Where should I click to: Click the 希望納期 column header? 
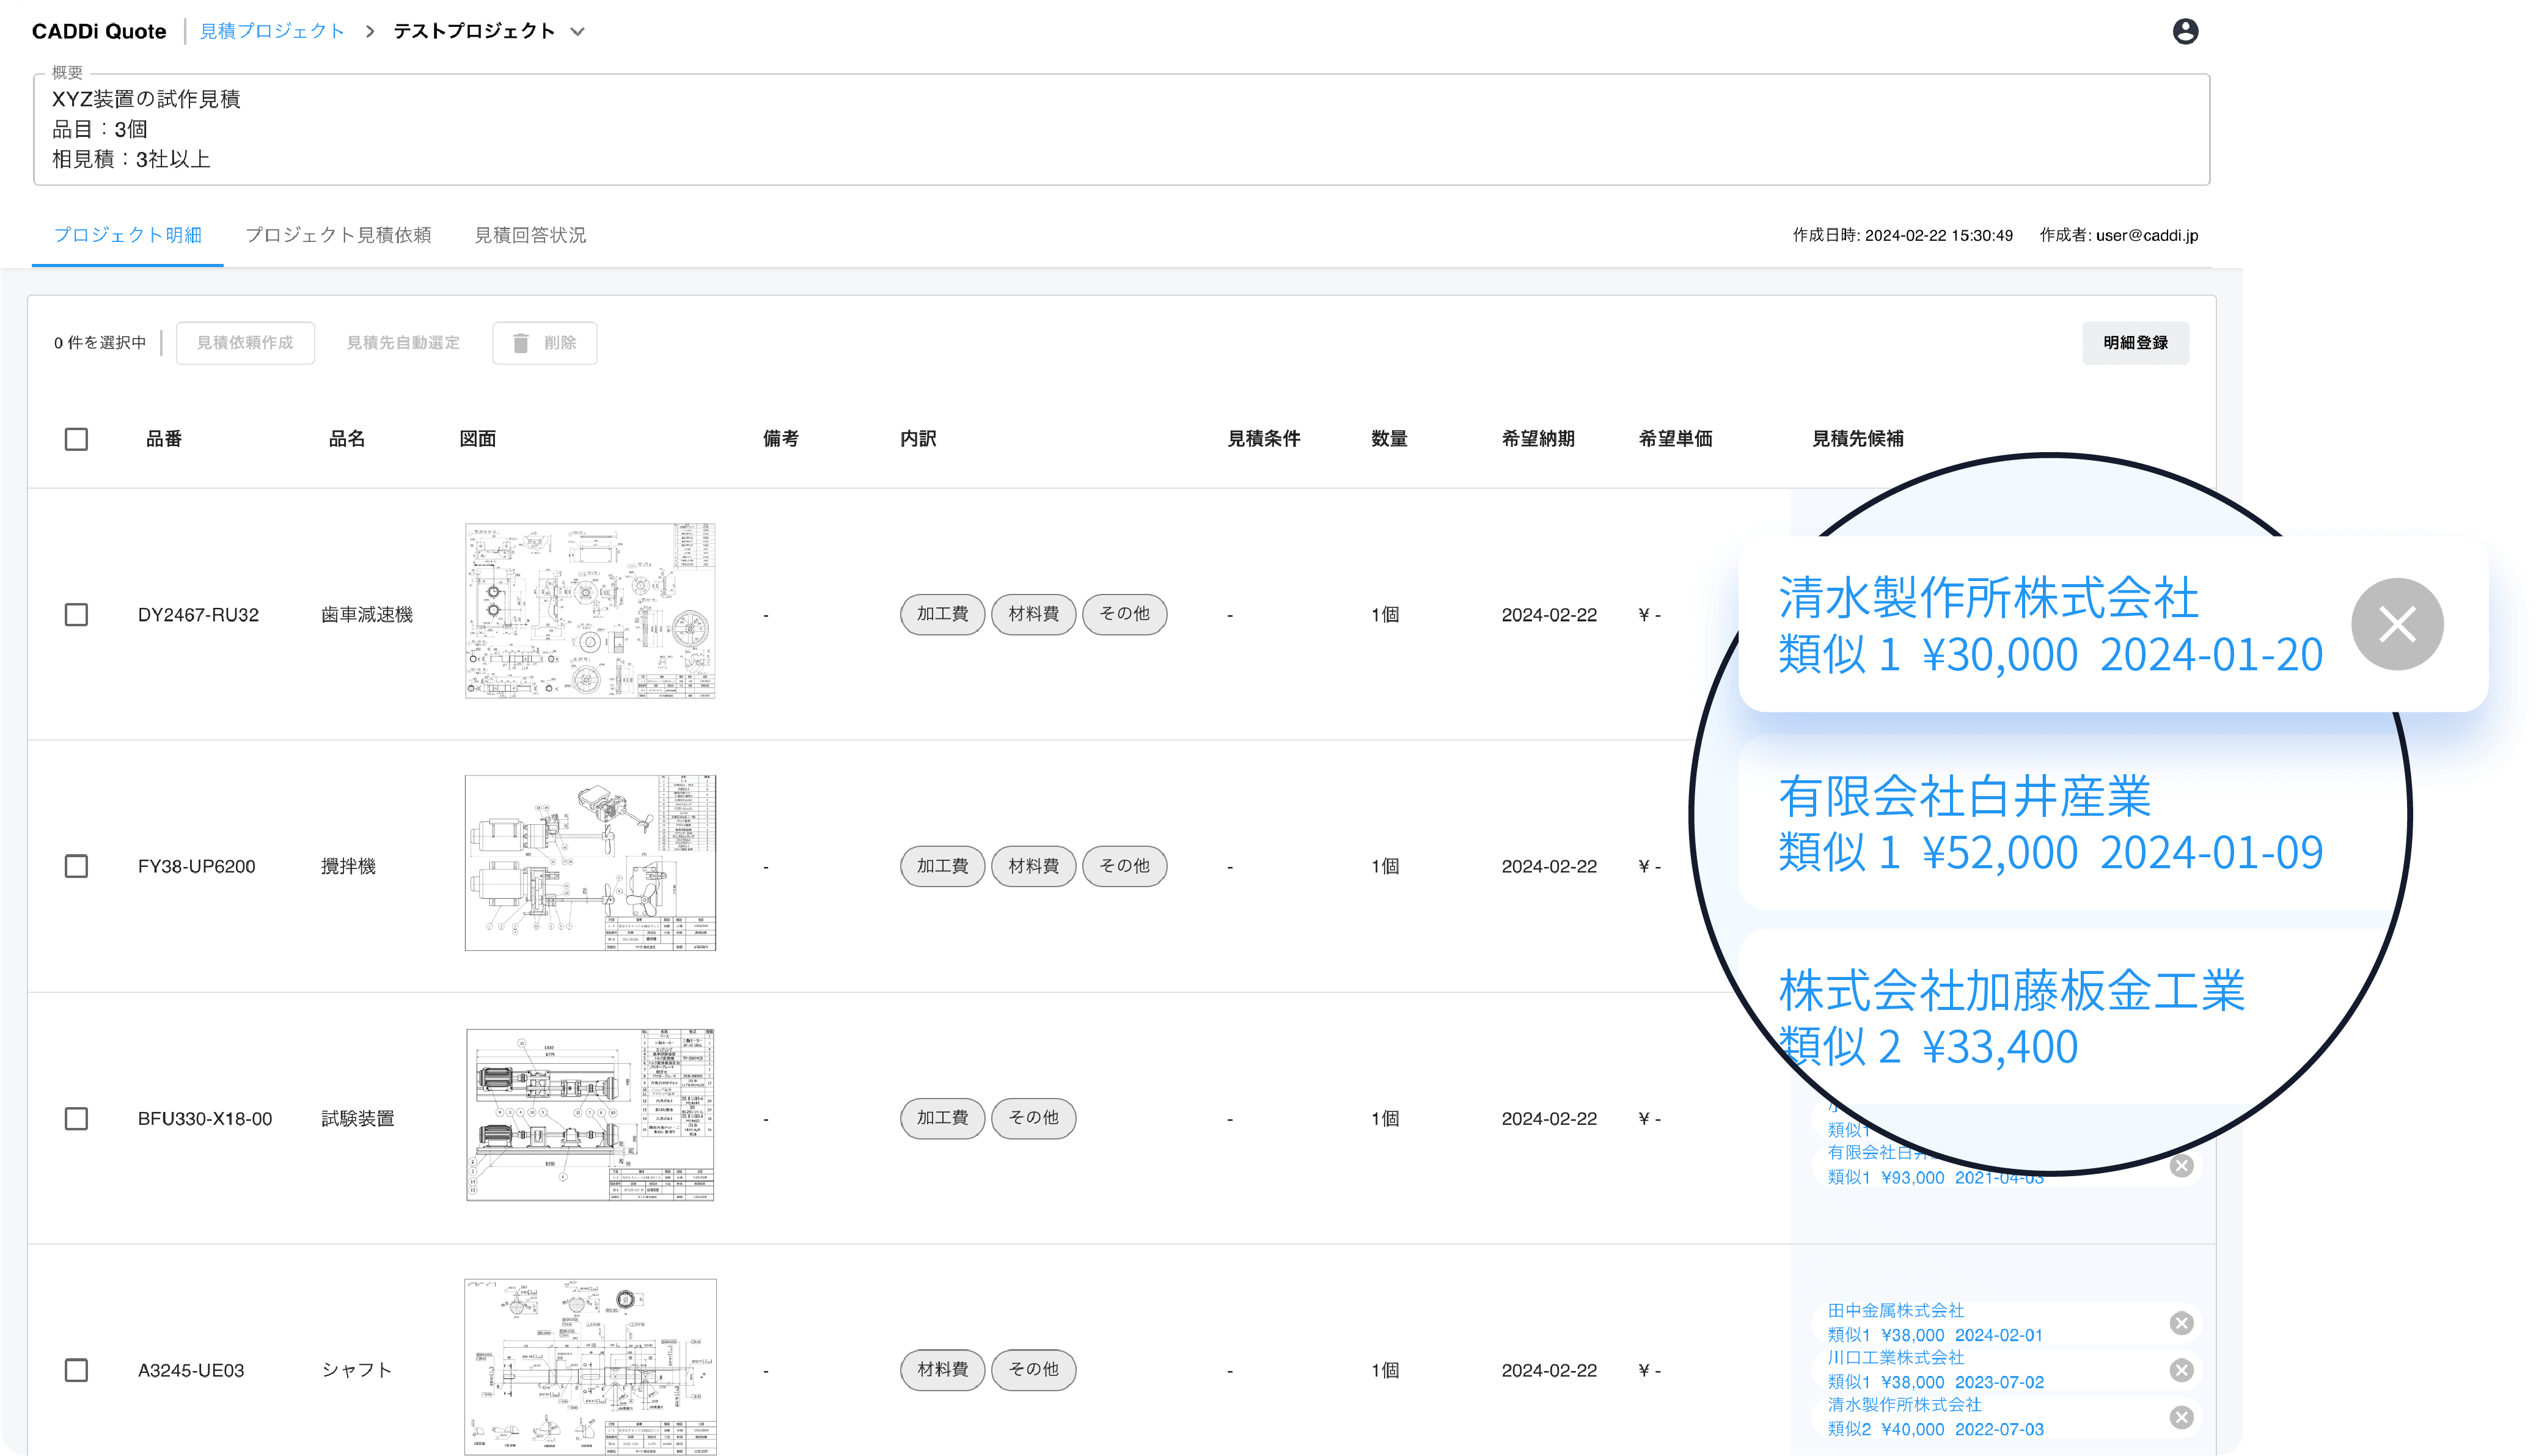point(1538,439)
